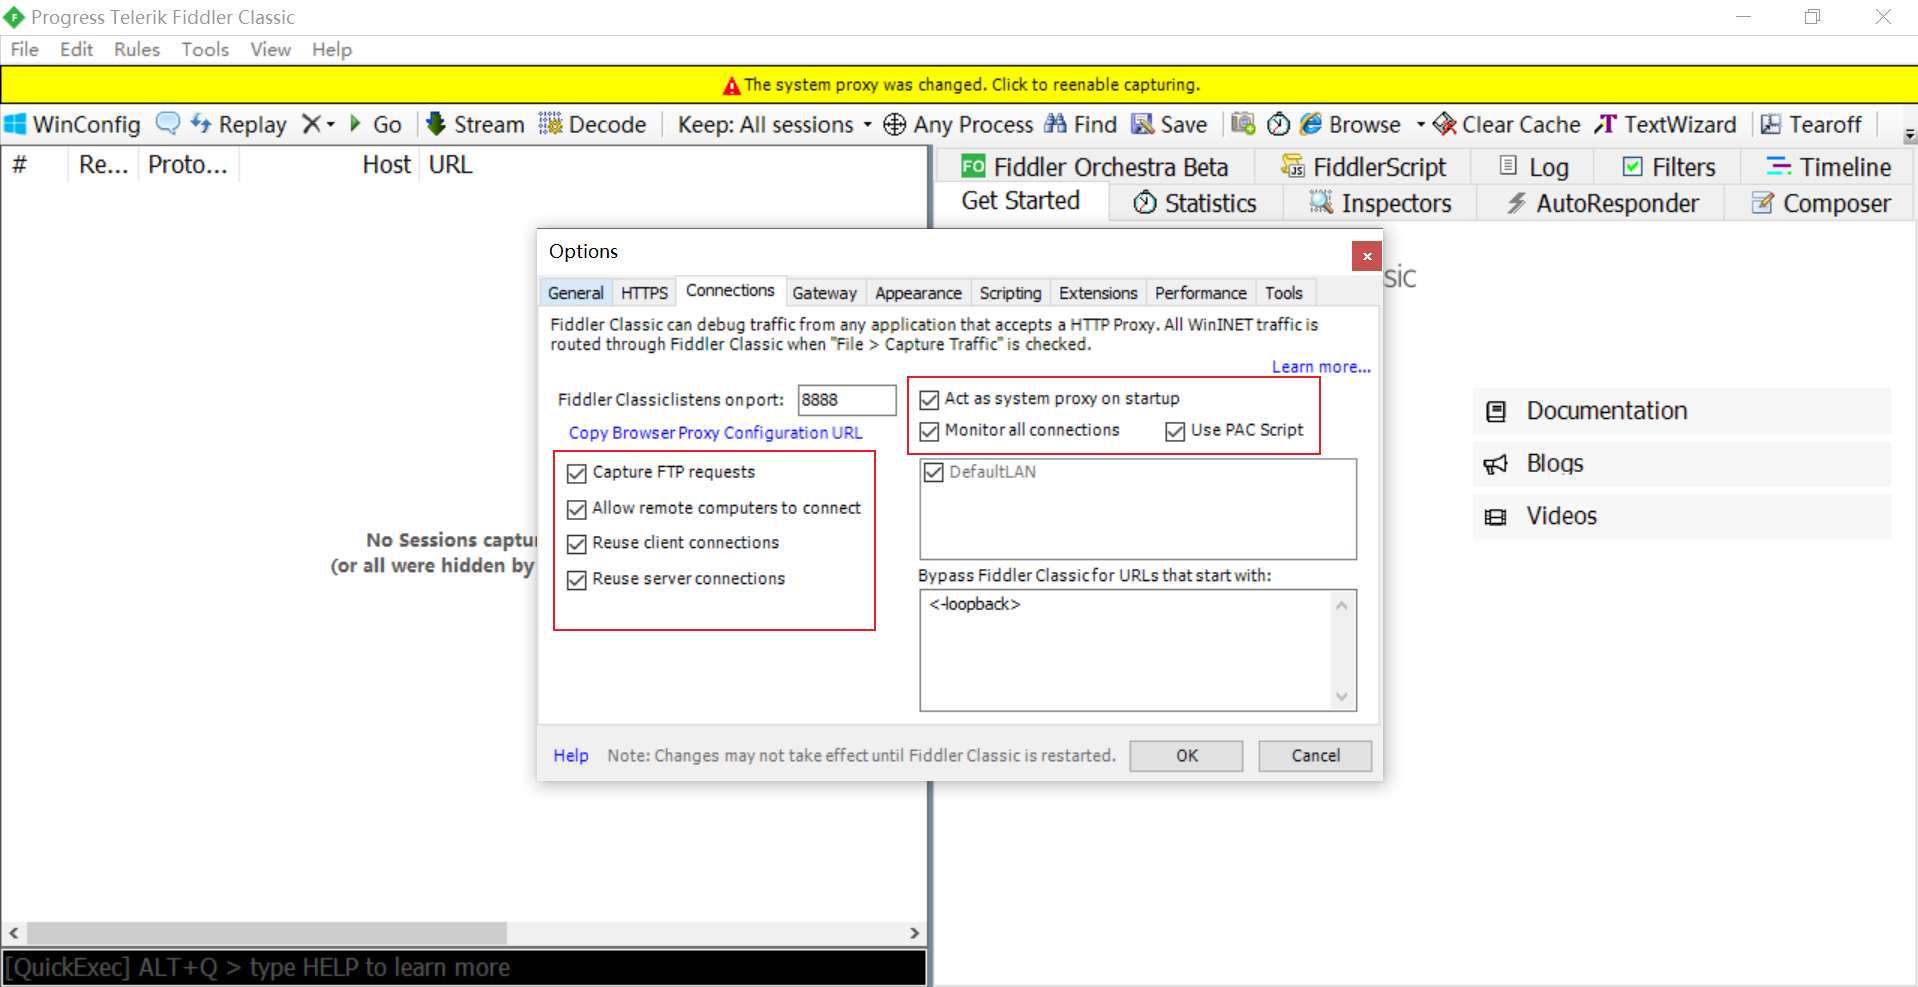Click the yellow proxy changed warning bar
The height and width of the screenshot is (987, 1918).
[x=959, y=85]
